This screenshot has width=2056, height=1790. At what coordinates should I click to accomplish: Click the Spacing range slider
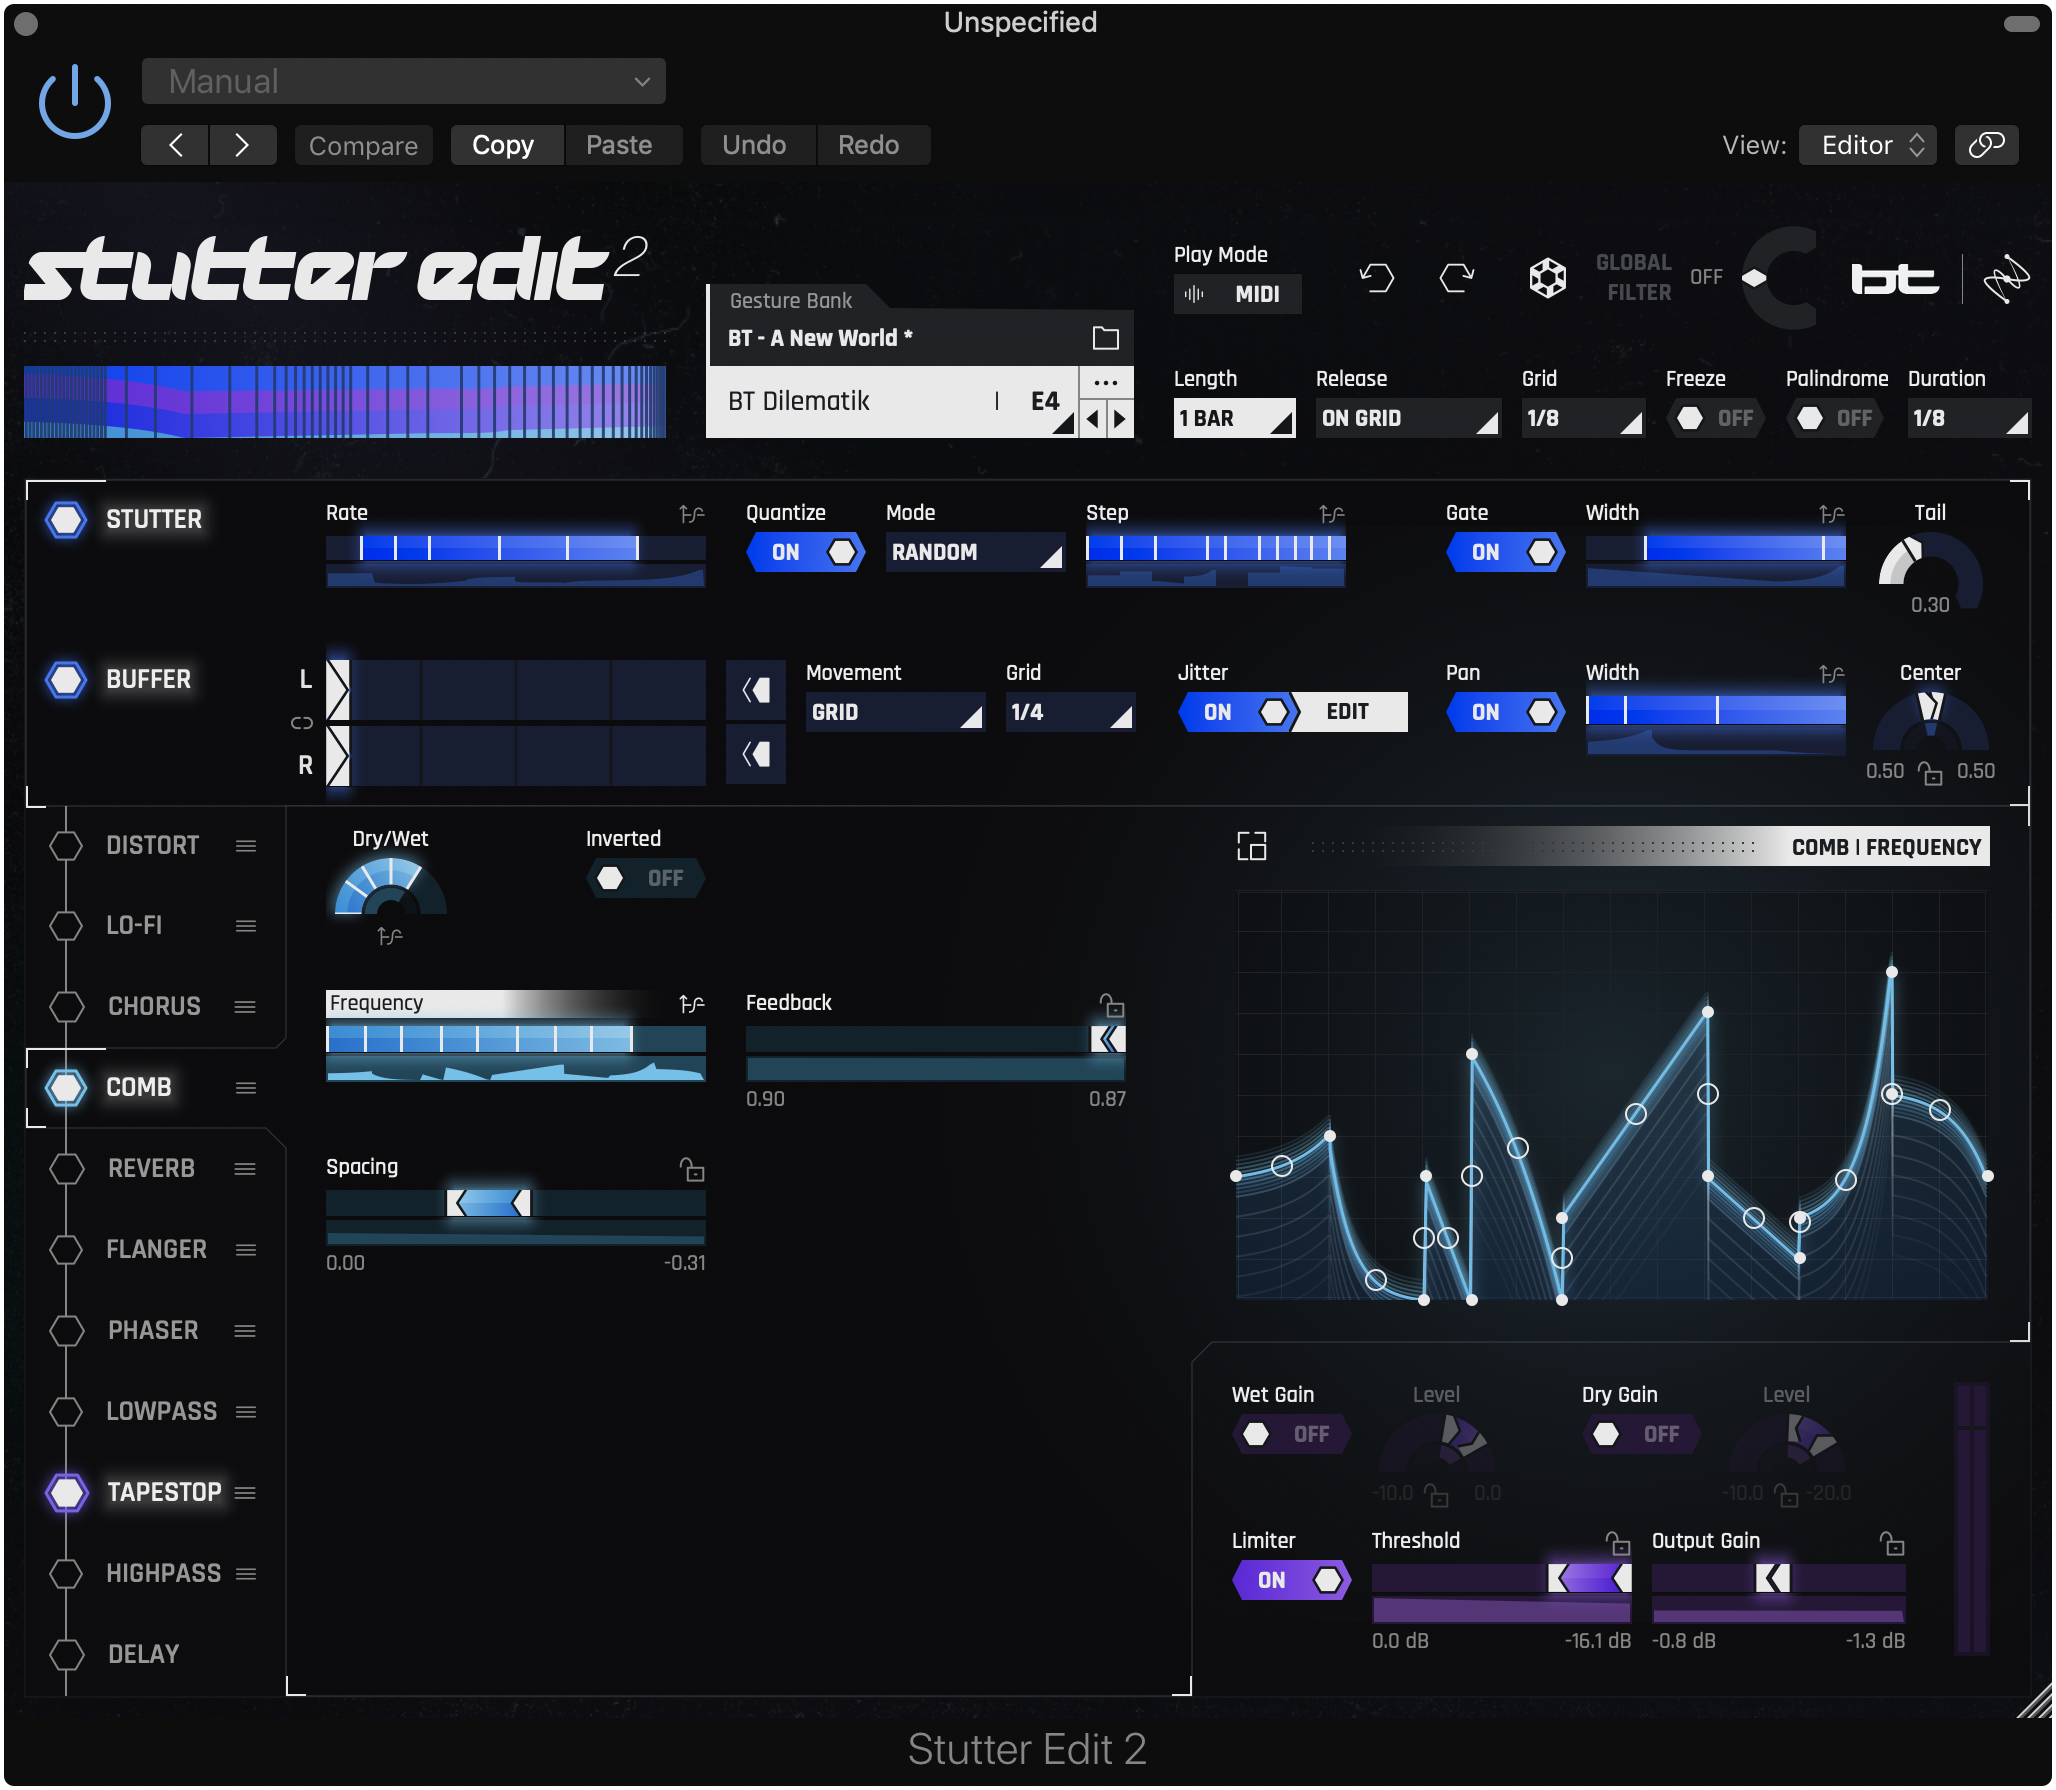(515, 1203)
